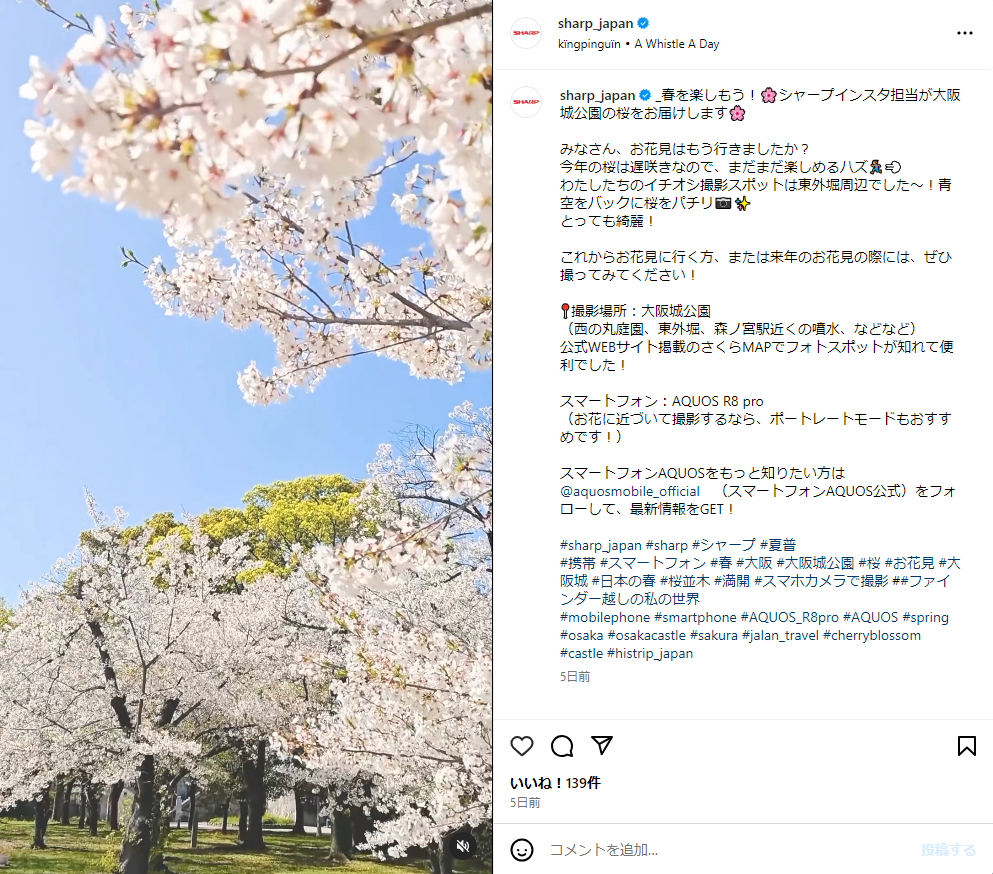
Task: Click the Sharp avatar beside the caption
Action: point(526,102)
